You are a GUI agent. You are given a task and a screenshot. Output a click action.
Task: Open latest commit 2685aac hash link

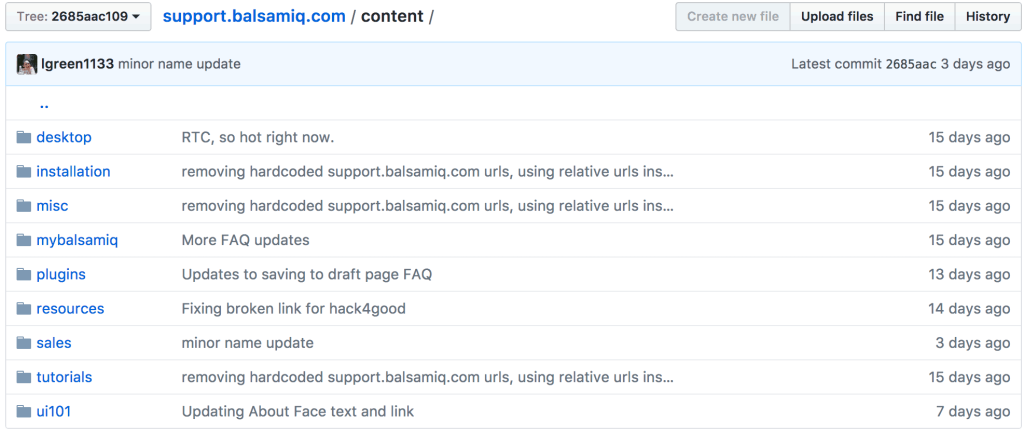[x=911, y=64]
